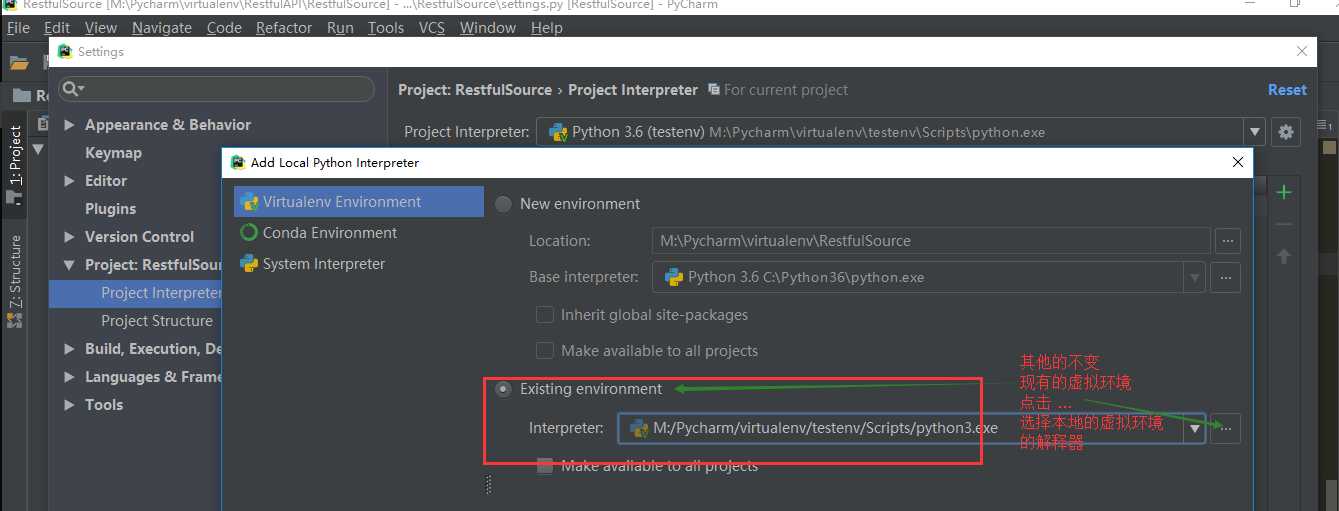Open the View menu

click(x=101, y=27)
